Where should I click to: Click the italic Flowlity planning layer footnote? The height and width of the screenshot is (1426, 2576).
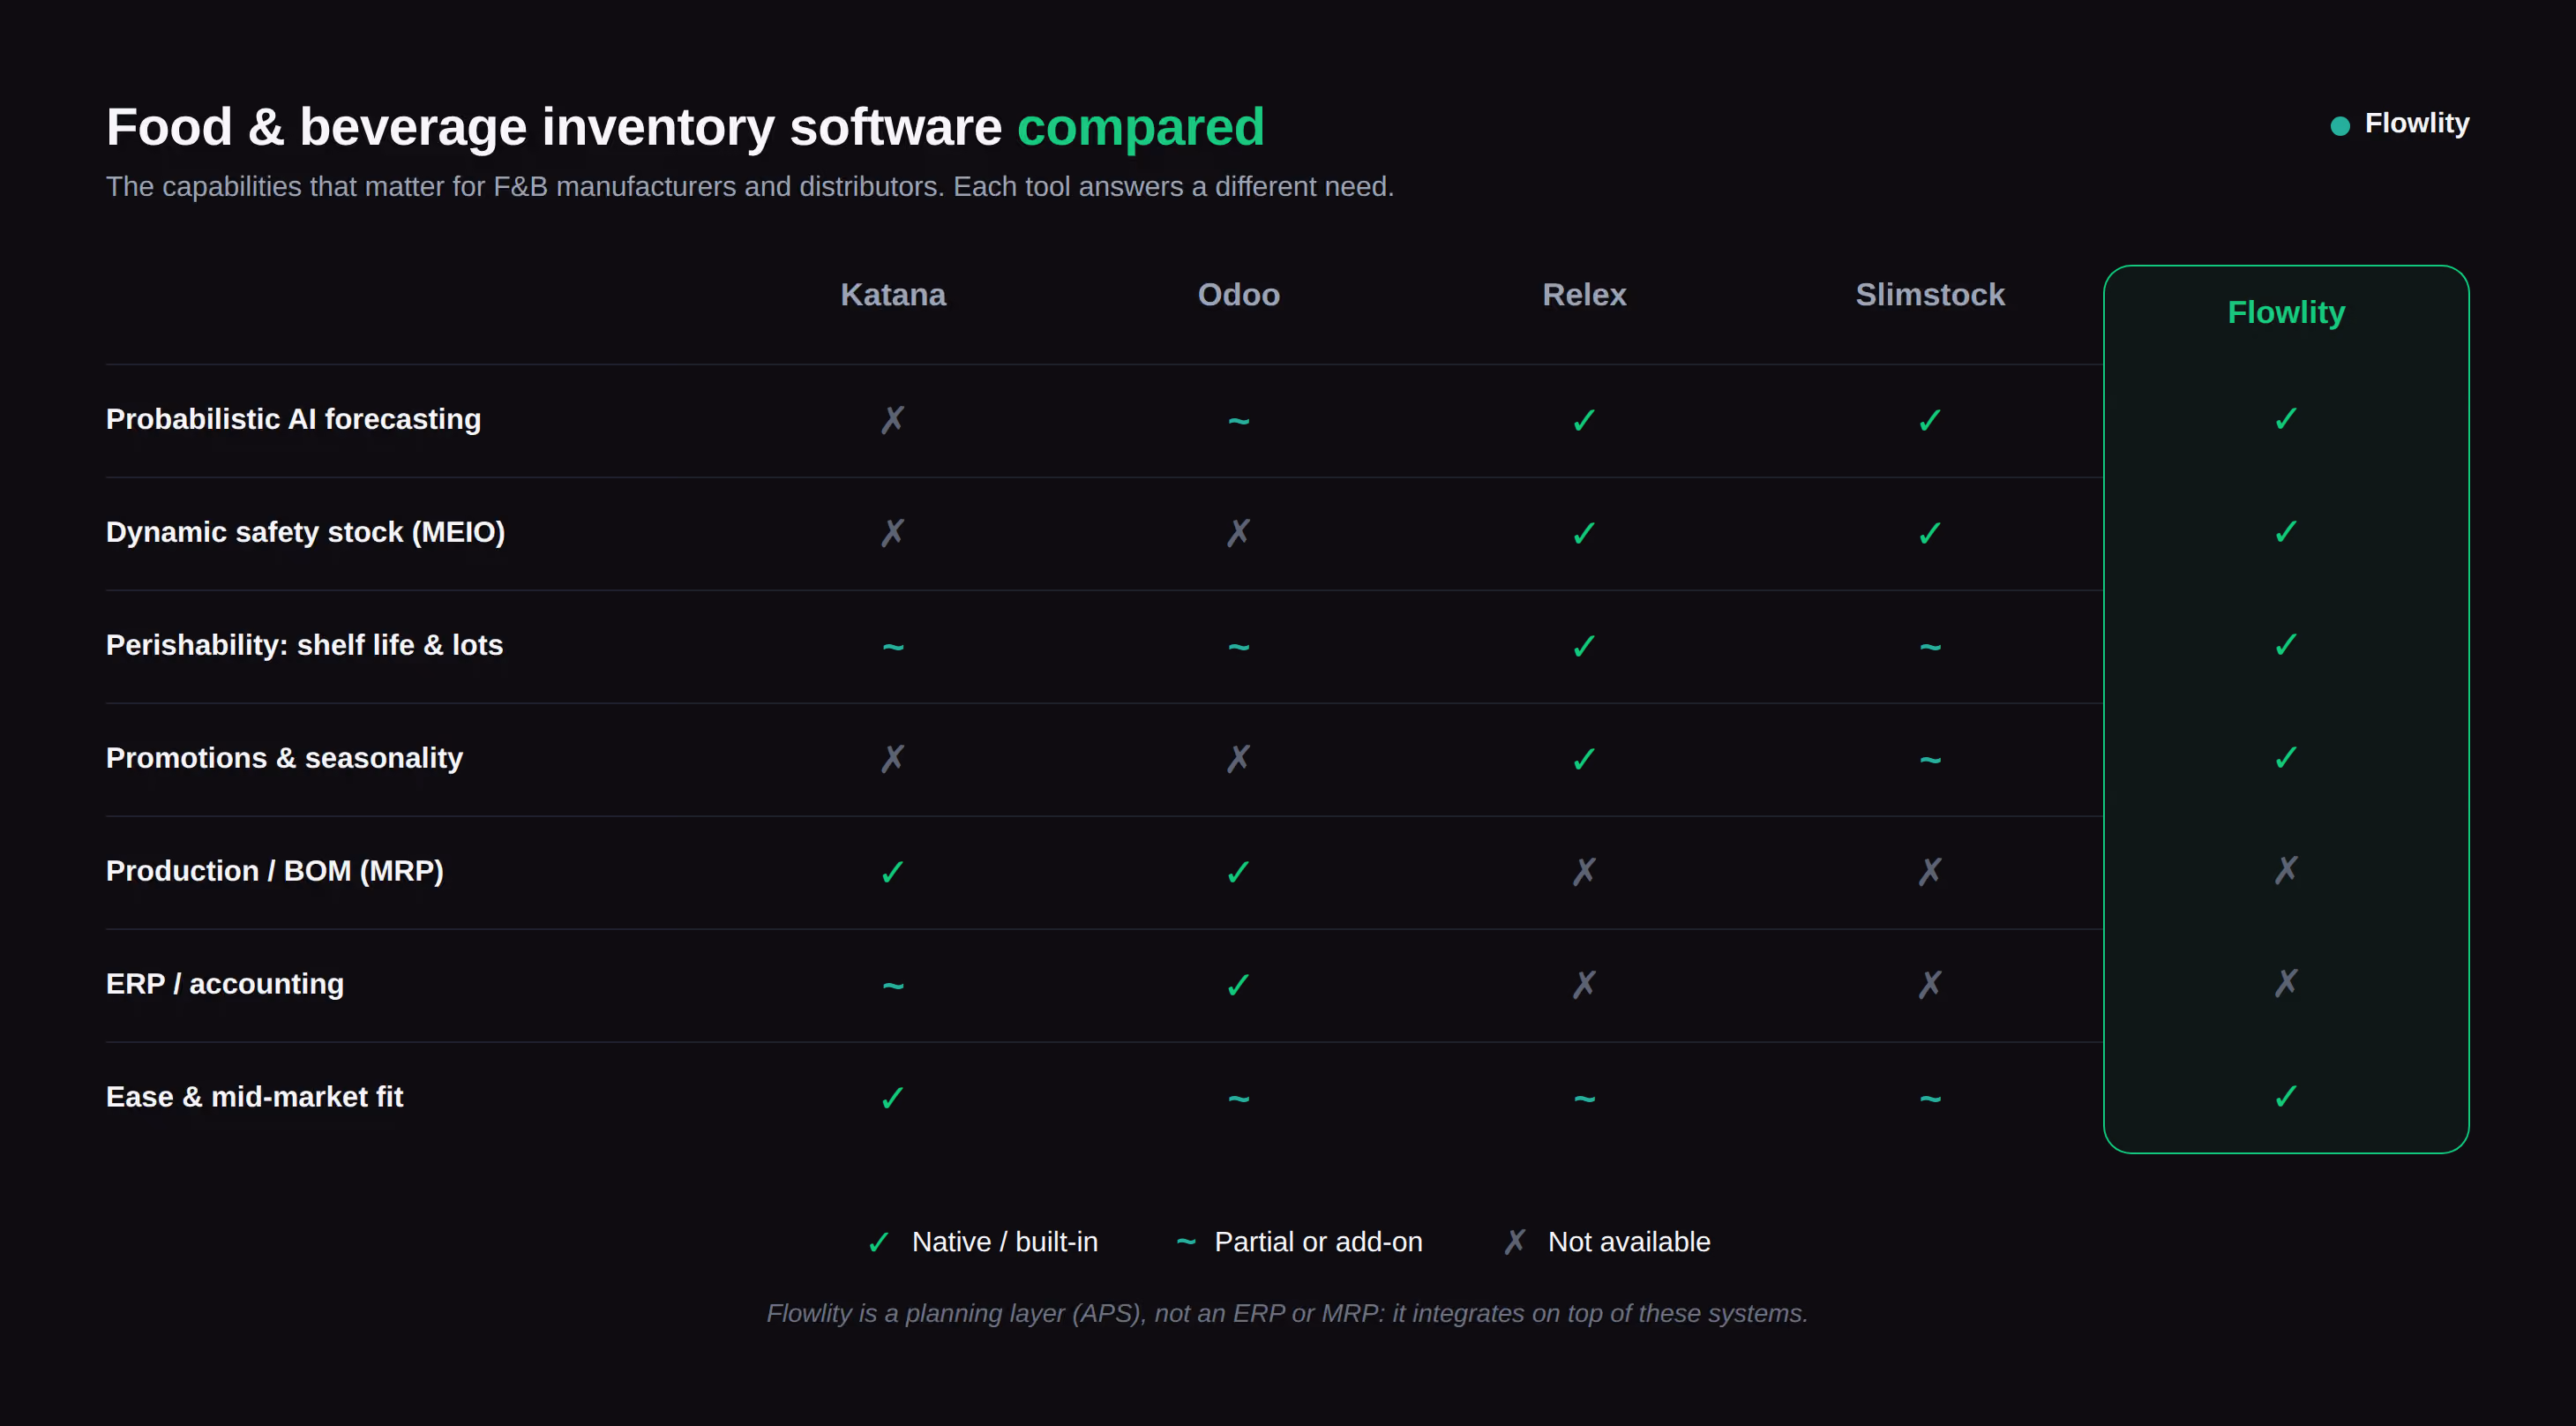pyautogui.click(x=1287, y=1313)
